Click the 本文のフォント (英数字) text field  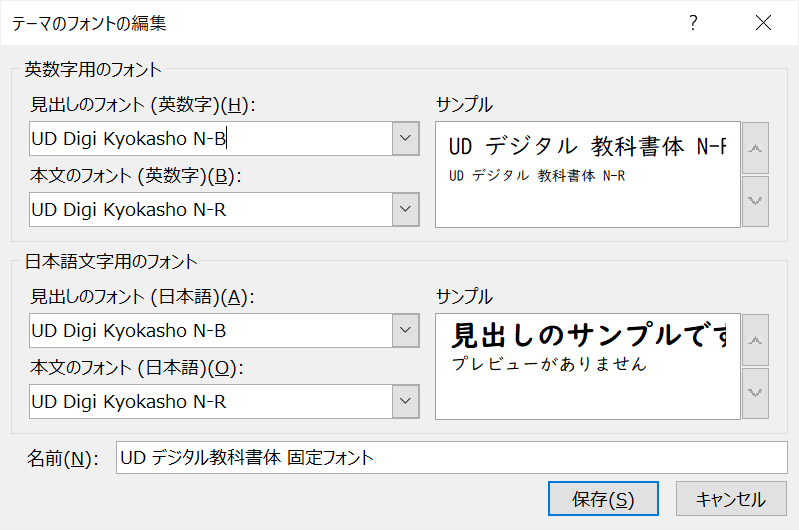pyautogui.click(x=210, y=209)
